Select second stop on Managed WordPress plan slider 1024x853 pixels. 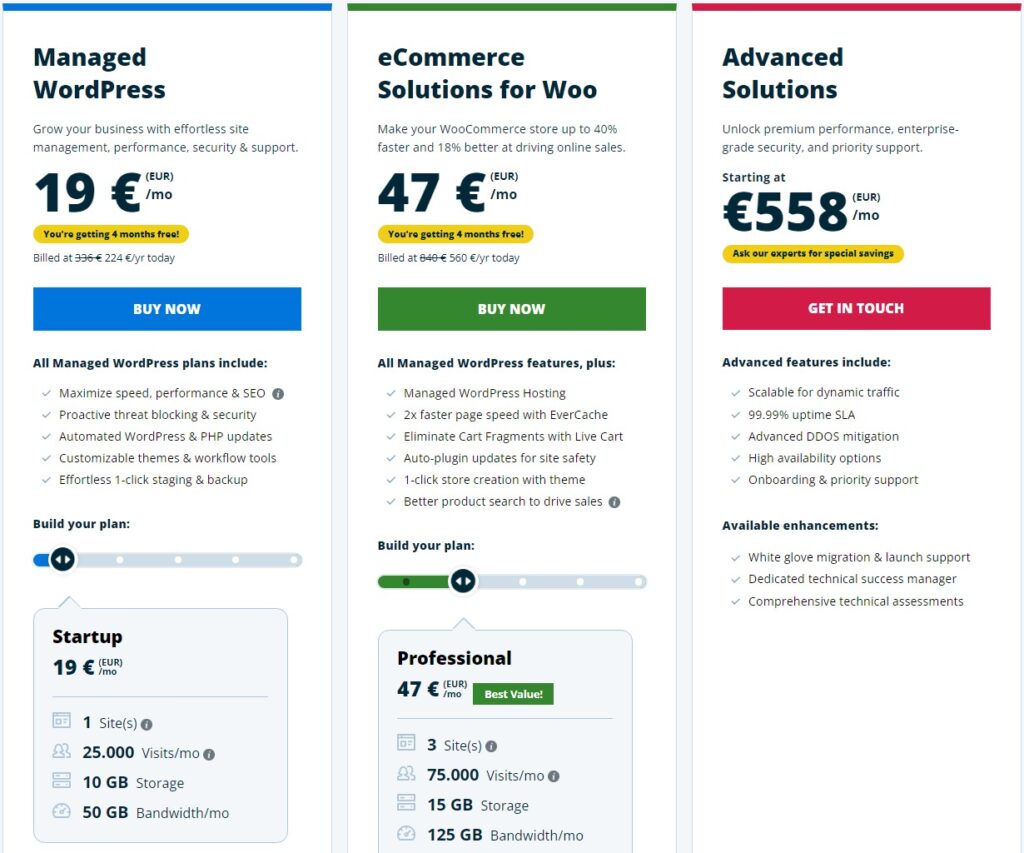pos(120,560)
